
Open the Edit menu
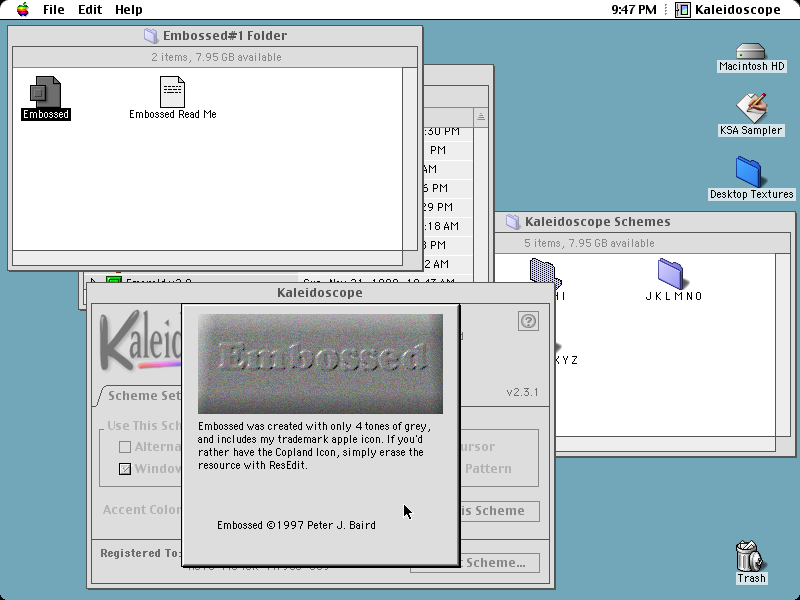(x=90, y=10)
